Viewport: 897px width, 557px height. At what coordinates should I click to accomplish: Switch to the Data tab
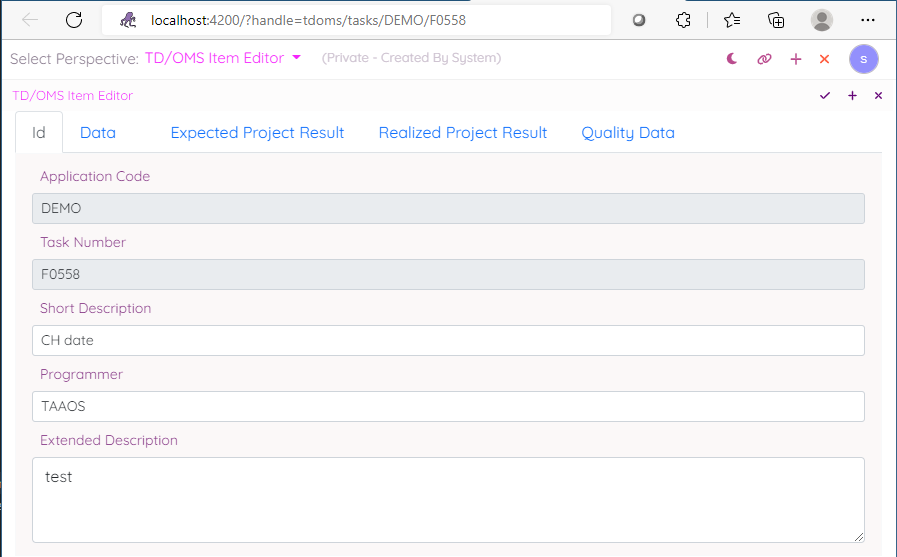coord(98,133)
